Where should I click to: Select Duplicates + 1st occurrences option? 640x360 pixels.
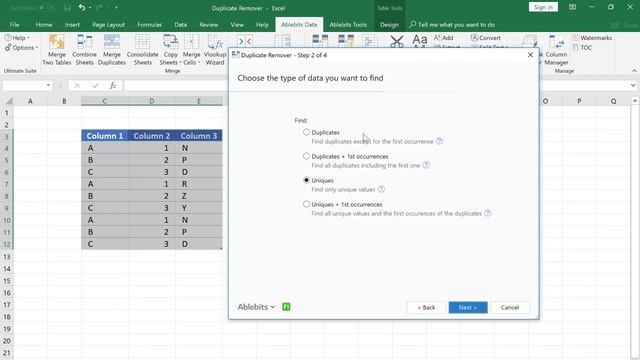click(x=306, y=156)
